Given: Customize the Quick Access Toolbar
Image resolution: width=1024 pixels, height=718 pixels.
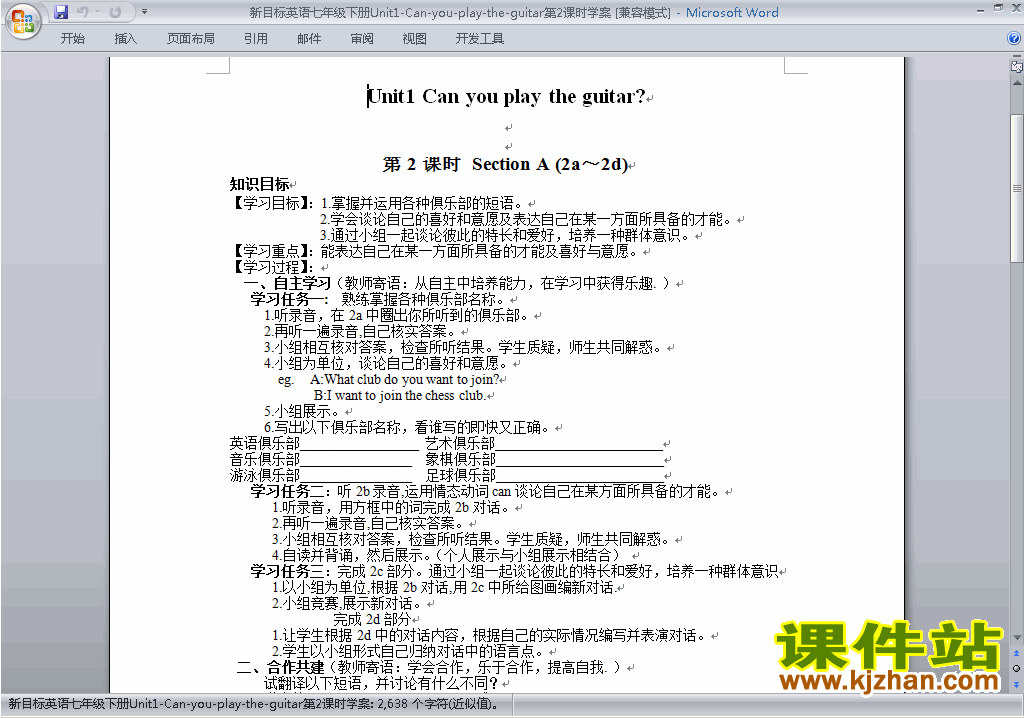Looking at the screenshot, I should (x=144, y=12).
